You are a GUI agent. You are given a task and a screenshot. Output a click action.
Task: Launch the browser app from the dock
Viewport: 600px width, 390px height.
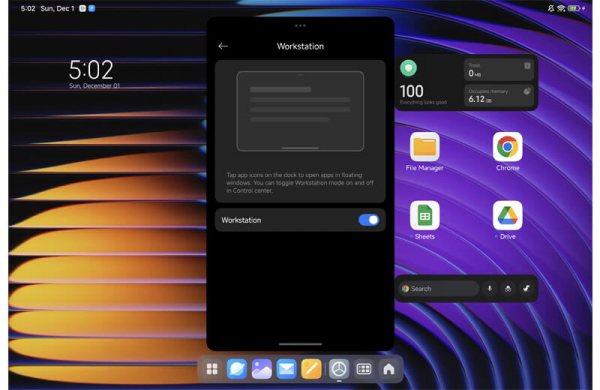[236, 369]
